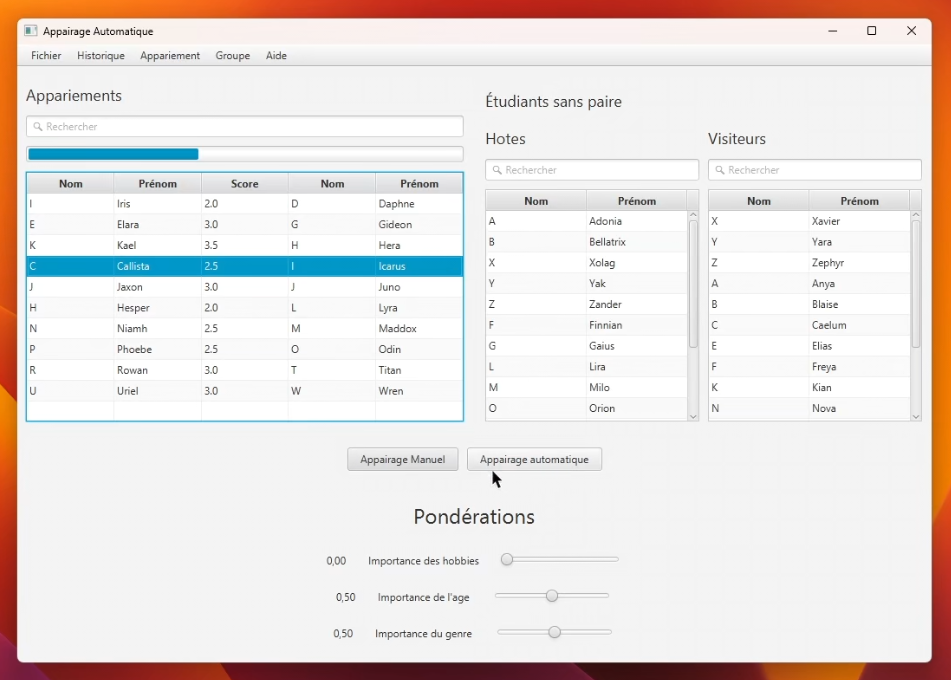Open the Groupe menu
Image resolution: width=951 pixels, height=680 pixels.
(x=233, y=56)
